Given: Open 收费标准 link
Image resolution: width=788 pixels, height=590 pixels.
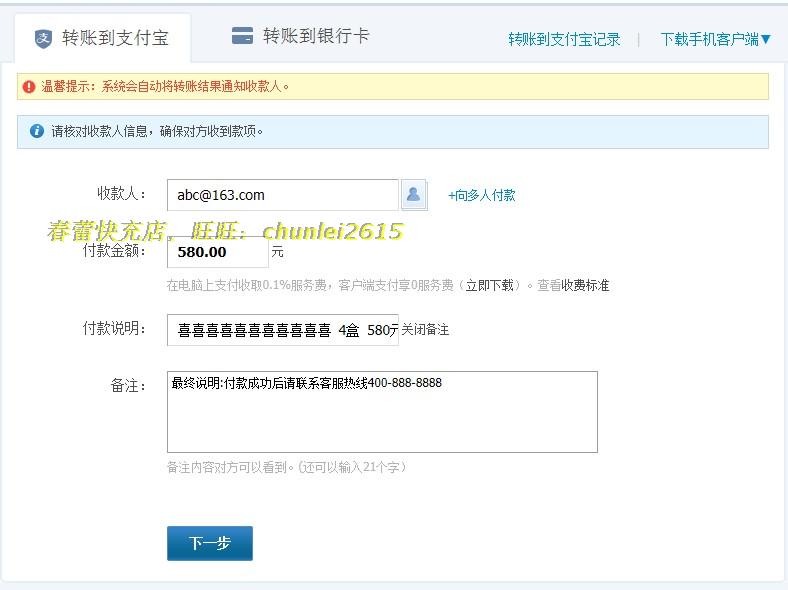Looking at the screenshot, I should coord(585,285).
